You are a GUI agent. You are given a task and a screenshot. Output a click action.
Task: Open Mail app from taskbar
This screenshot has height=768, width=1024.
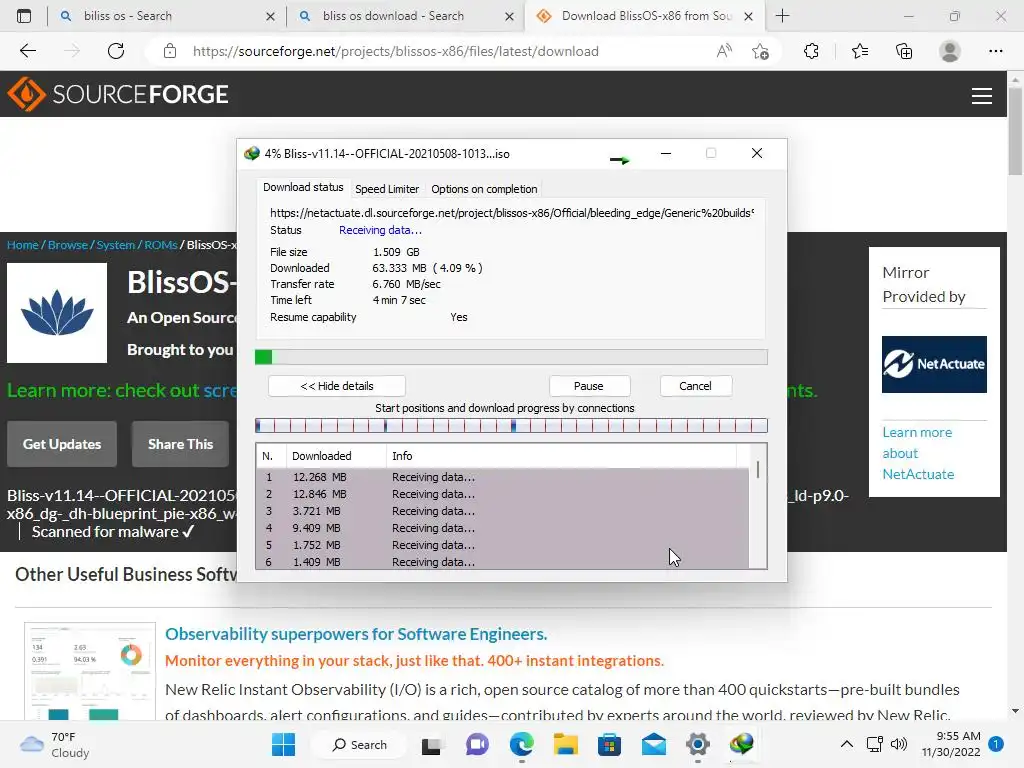[653, 744]
